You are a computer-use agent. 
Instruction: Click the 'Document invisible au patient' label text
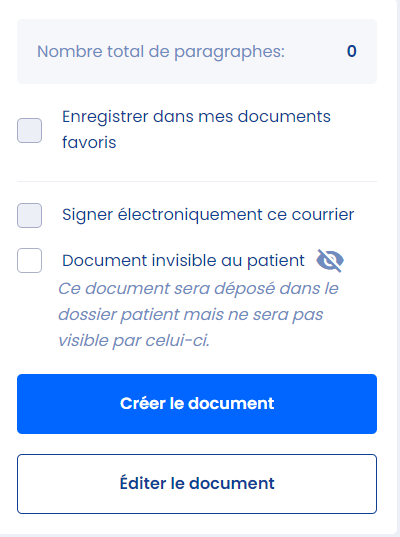pos(183,261)
